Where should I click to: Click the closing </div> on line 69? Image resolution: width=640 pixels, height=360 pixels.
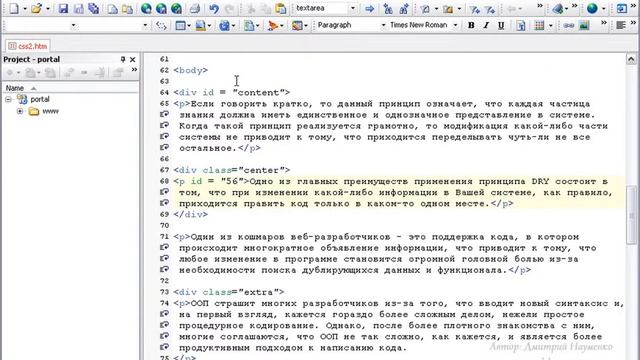point(191,214)
